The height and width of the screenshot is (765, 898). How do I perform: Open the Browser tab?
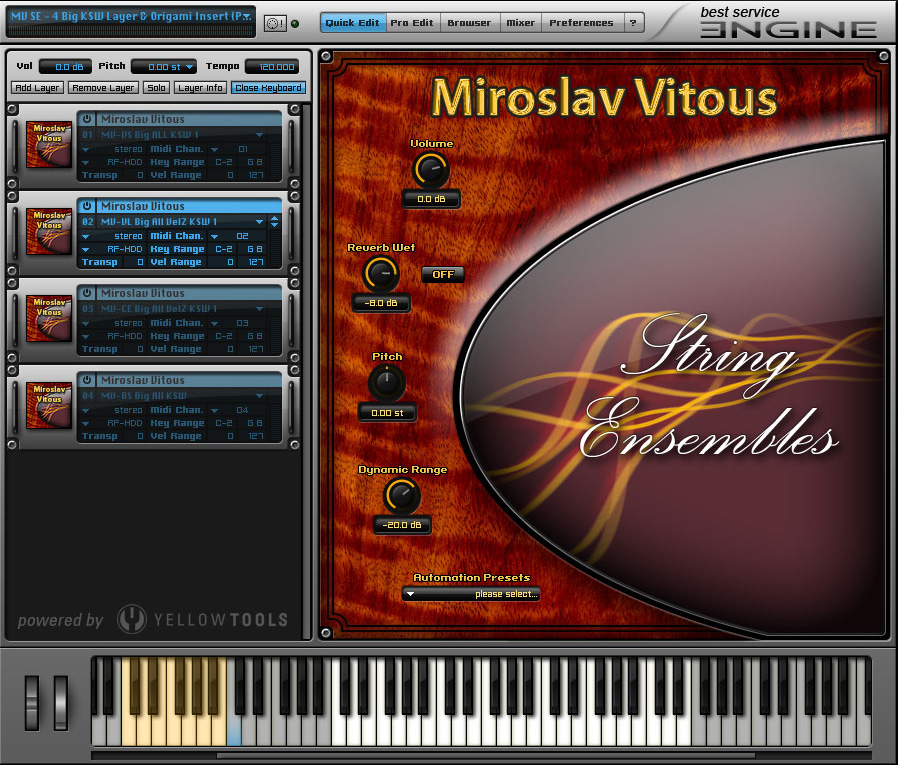click(470, 23)
